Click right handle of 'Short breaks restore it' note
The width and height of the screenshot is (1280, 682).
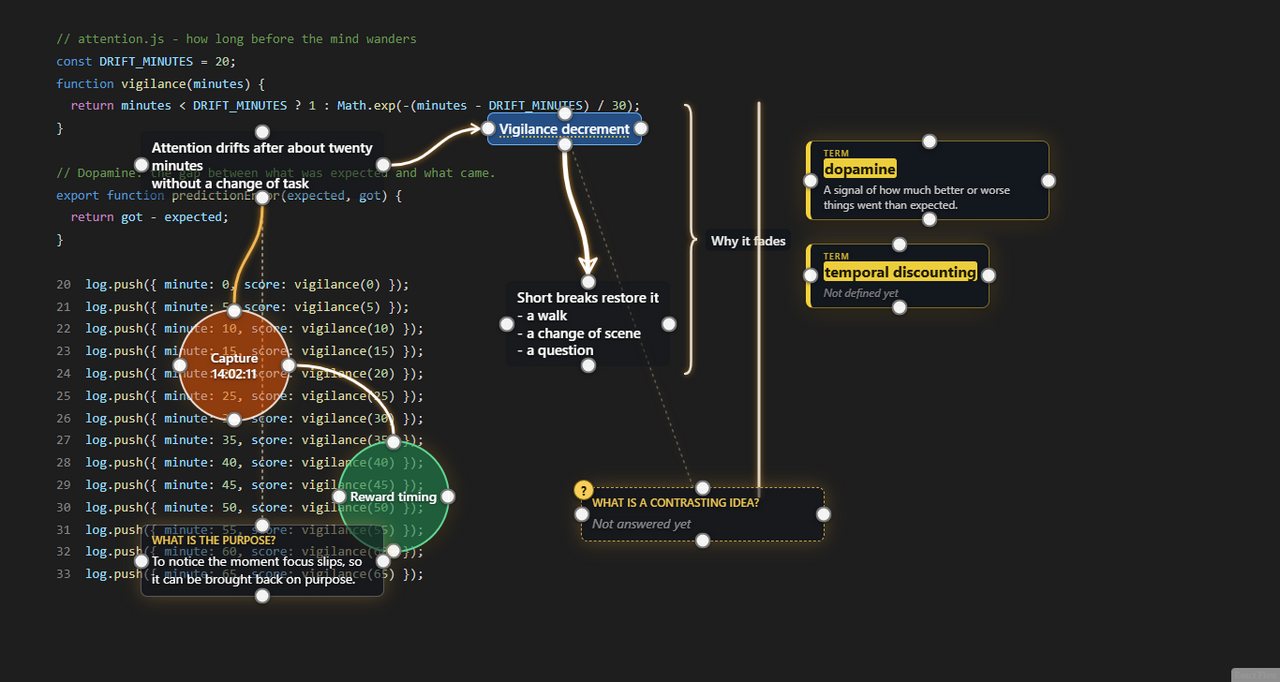(669, 324)
